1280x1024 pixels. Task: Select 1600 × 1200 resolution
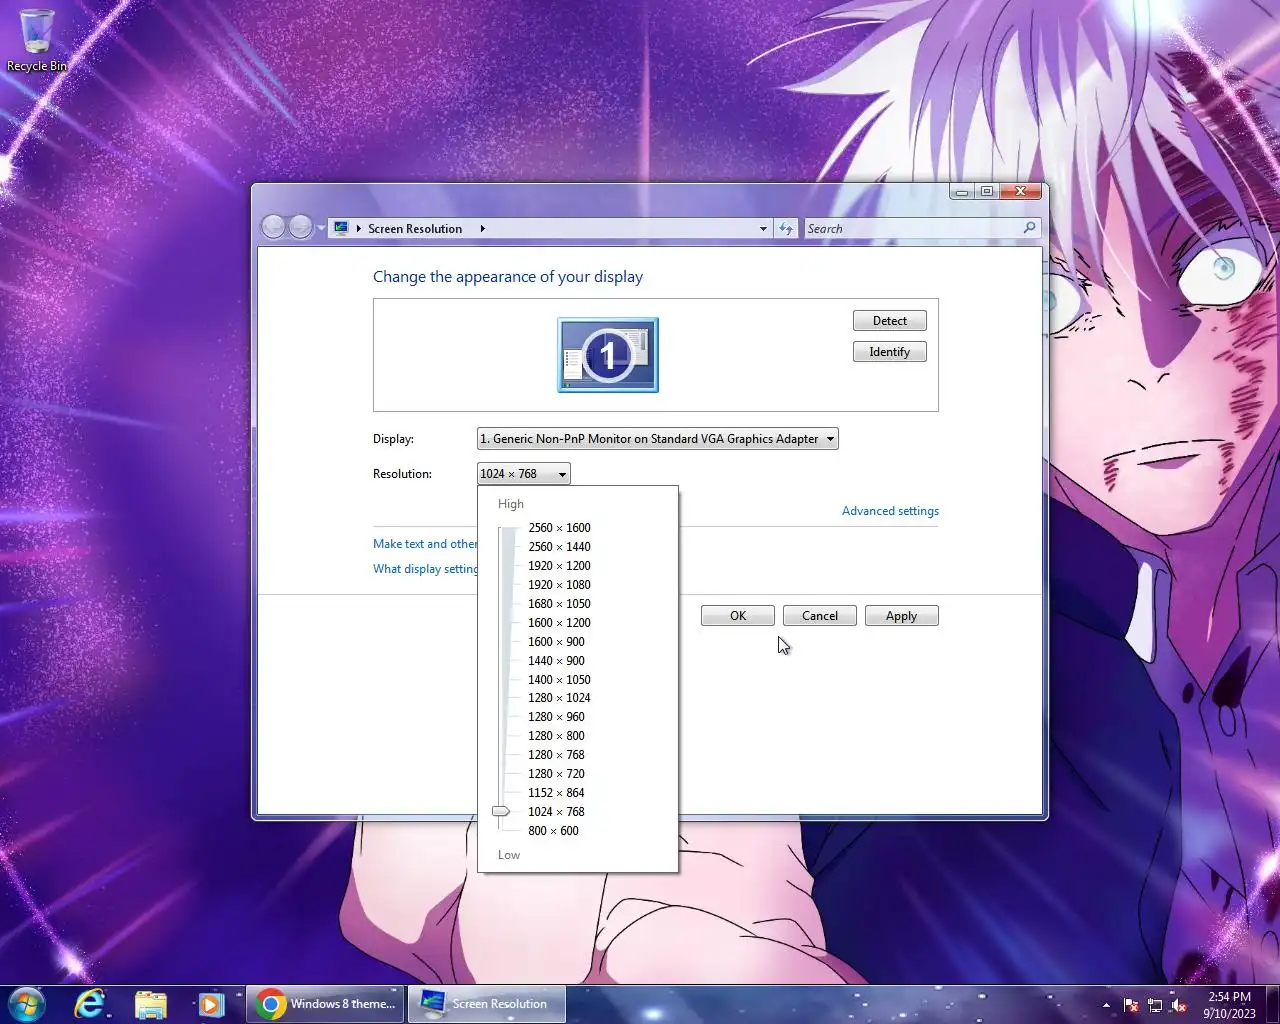click(559, 623)
